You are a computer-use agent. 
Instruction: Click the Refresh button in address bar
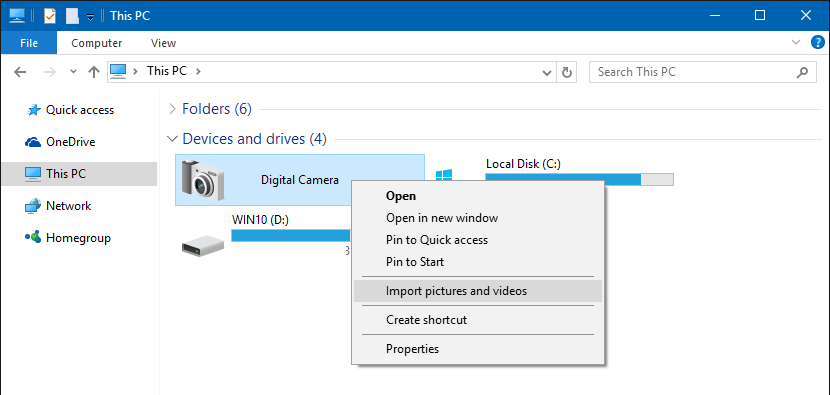(566, 72)
